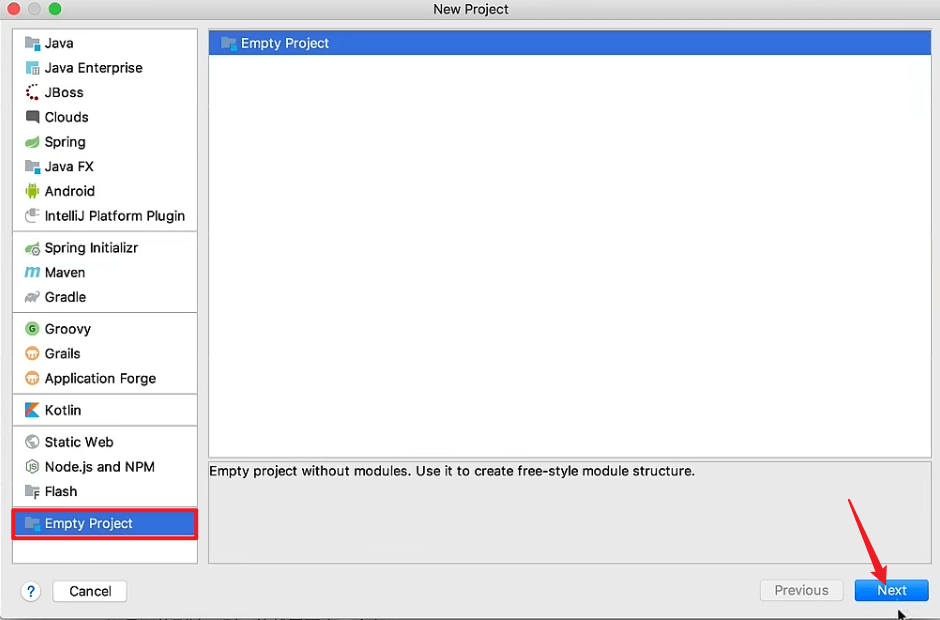This screenshot has width=940, height=620.
Task: Click the Cancel button
Action: (x=90, y=591)
